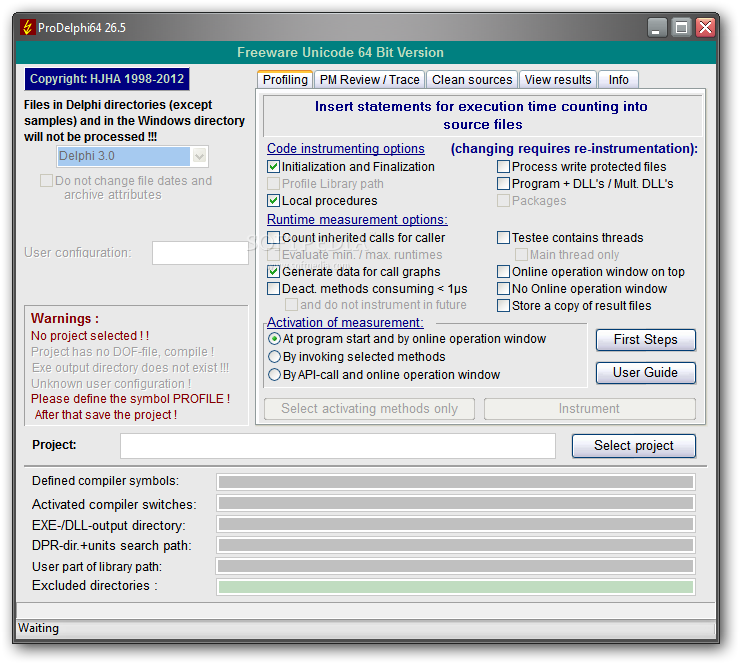Click the Activation of measurement heading

[345, 323]
